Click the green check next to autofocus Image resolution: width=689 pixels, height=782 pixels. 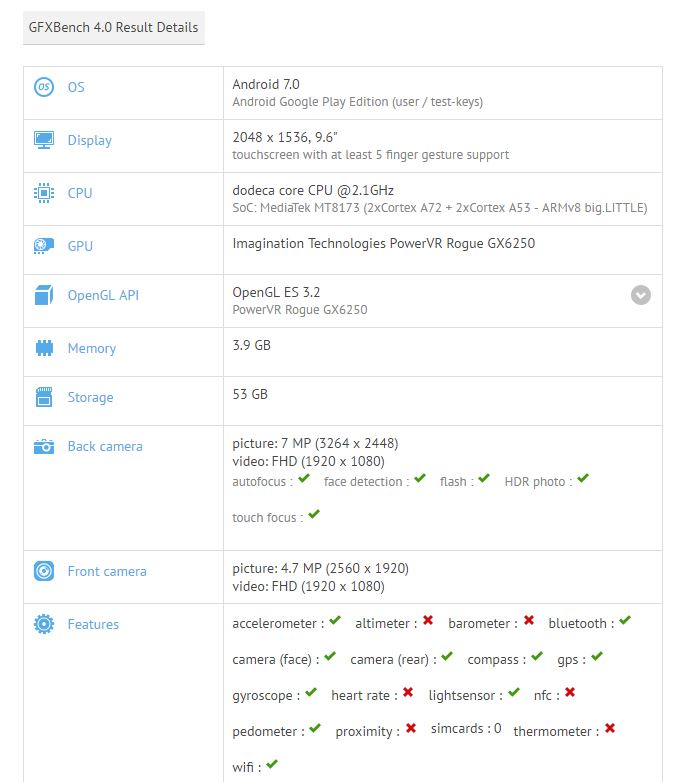[304, 480]
